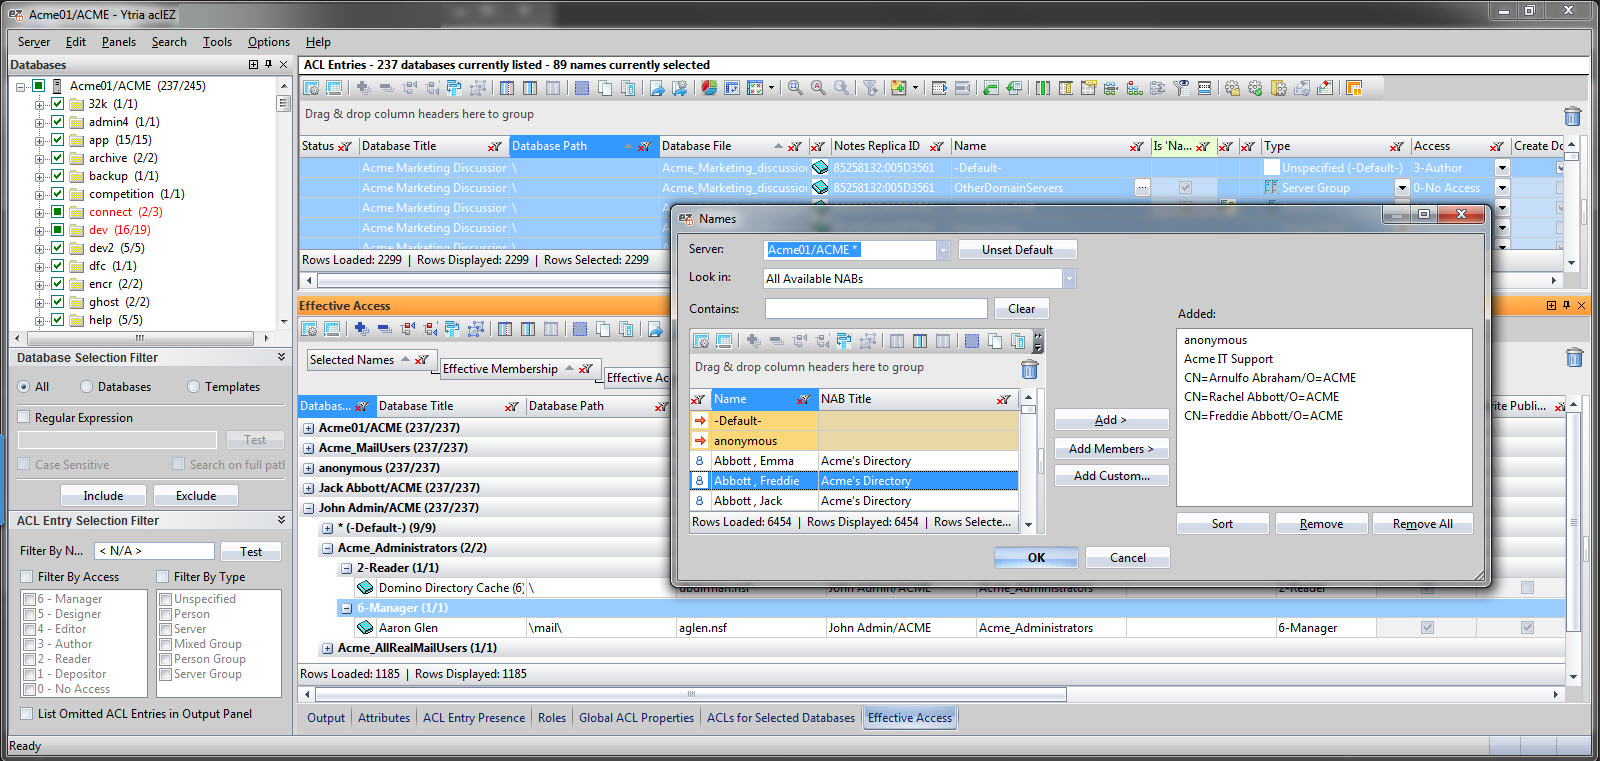Image resolution: width=1600 pixels, height=761 pixels.
Task: Click the filter icon on Name column in Names dialog
Action: click(x=803, y=400)
